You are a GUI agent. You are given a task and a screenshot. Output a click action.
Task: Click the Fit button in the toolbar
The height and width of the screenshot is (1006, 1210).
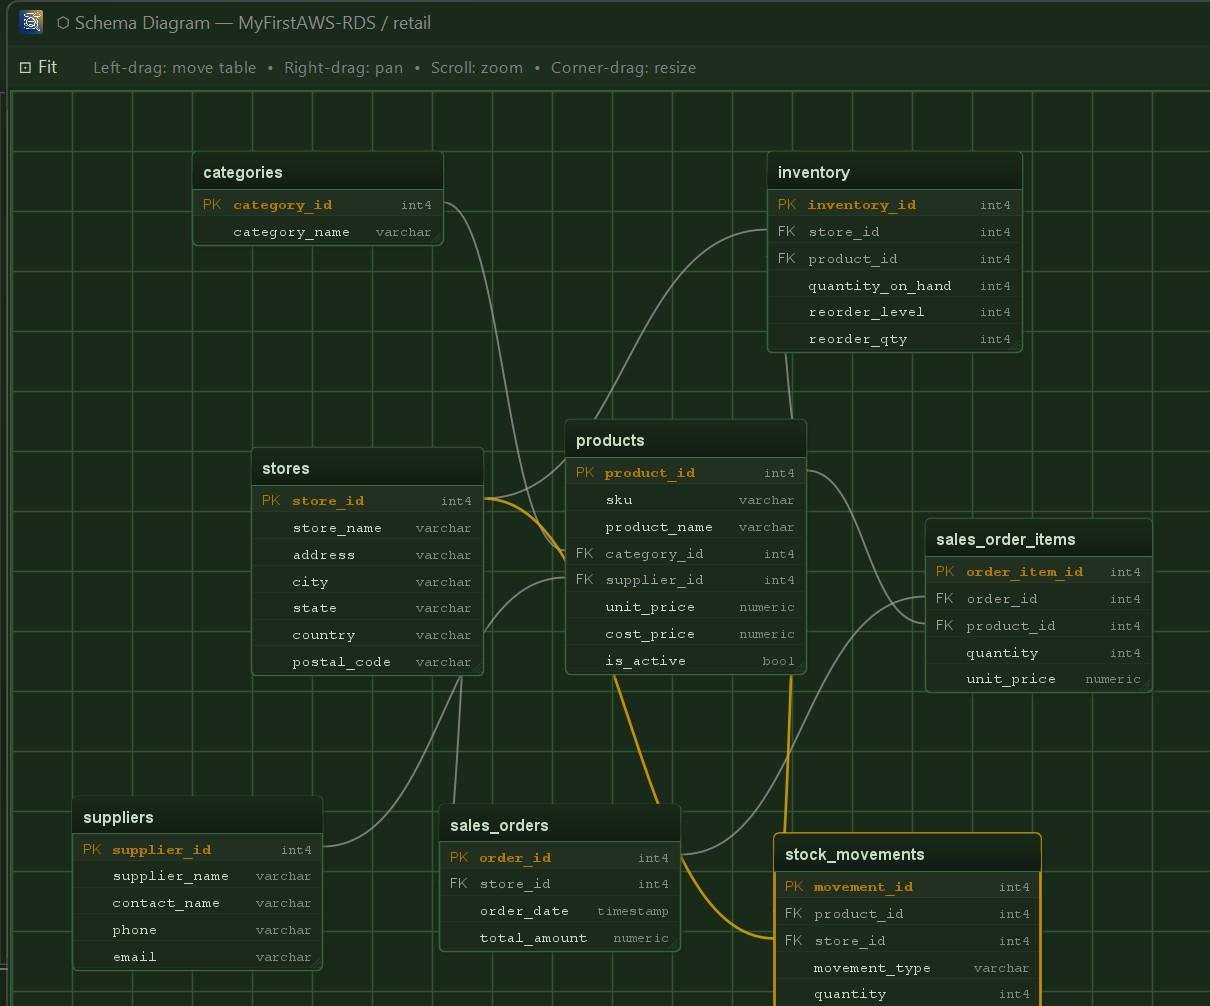39,67
